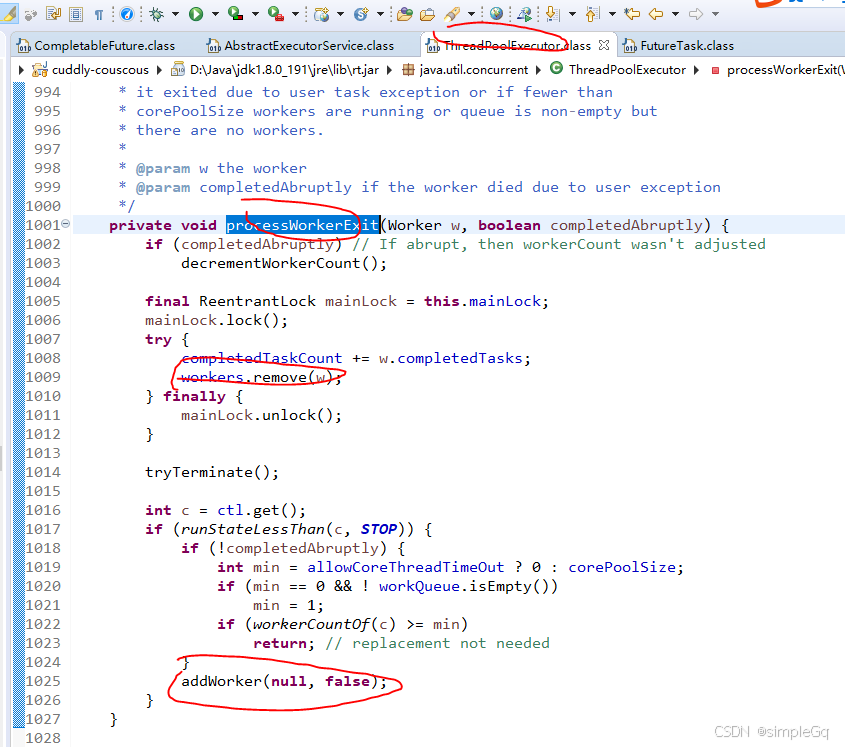The width and height of the screenshot is (845, 747).
Task: Click addWorker(null, false) on line 1025
Action: tap(284, 681)
